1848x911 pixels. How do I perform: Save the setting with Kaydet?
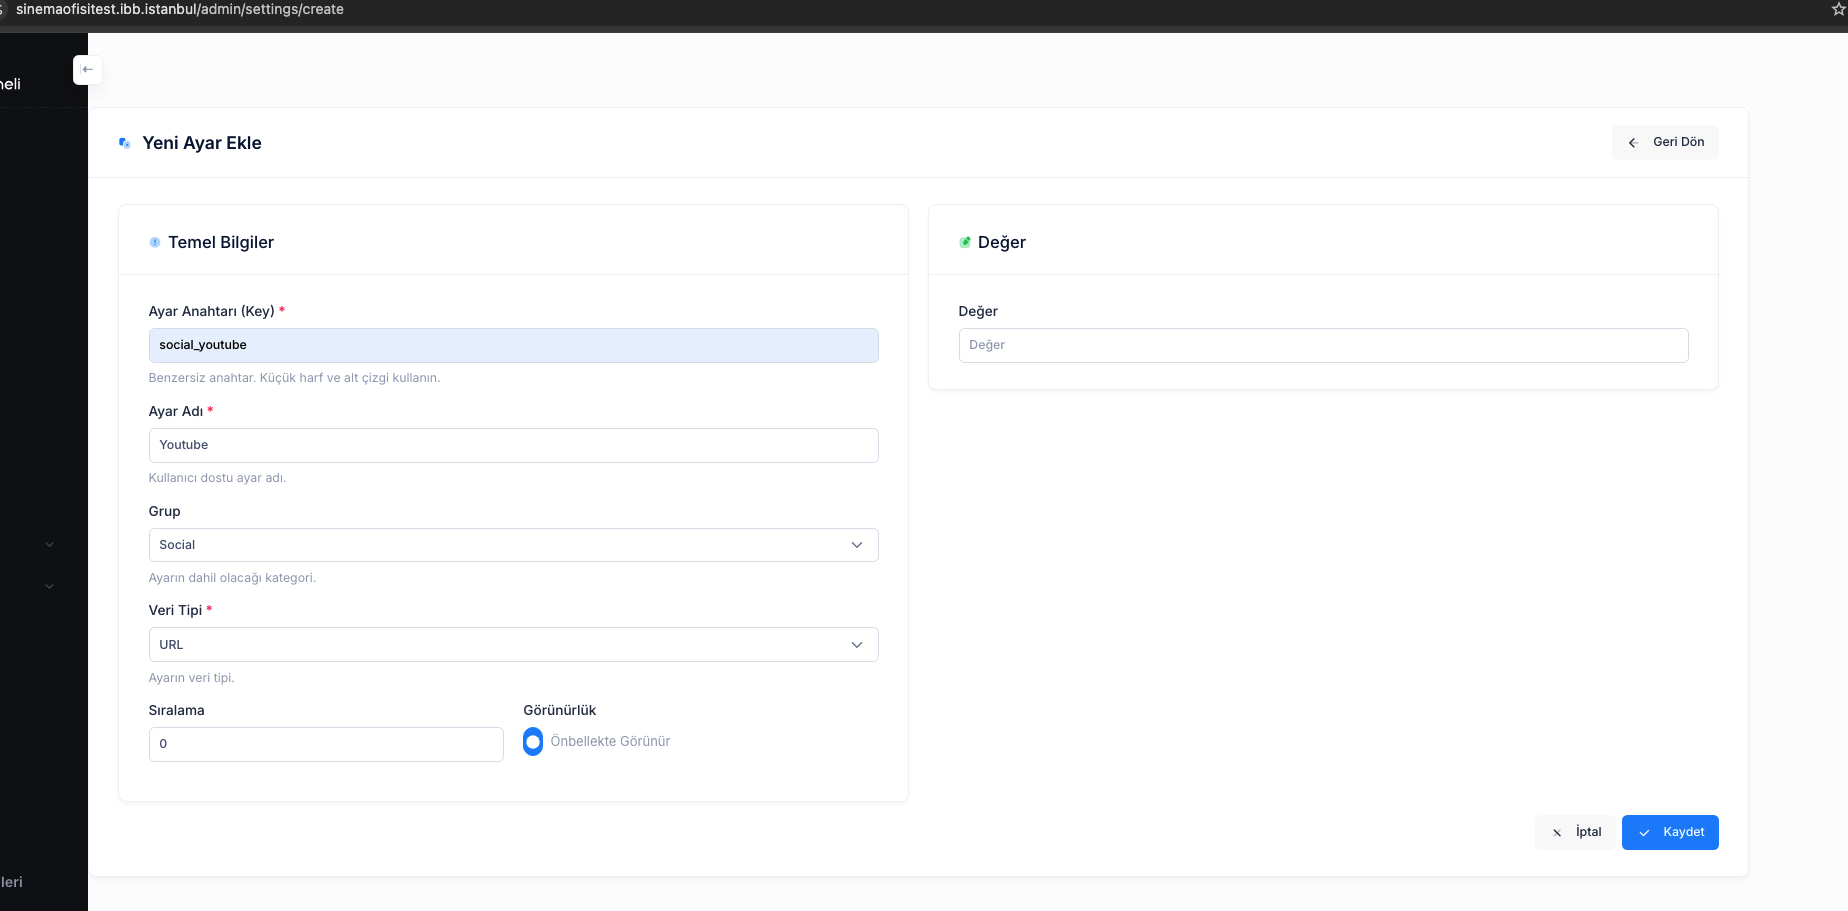[1670, 832]
